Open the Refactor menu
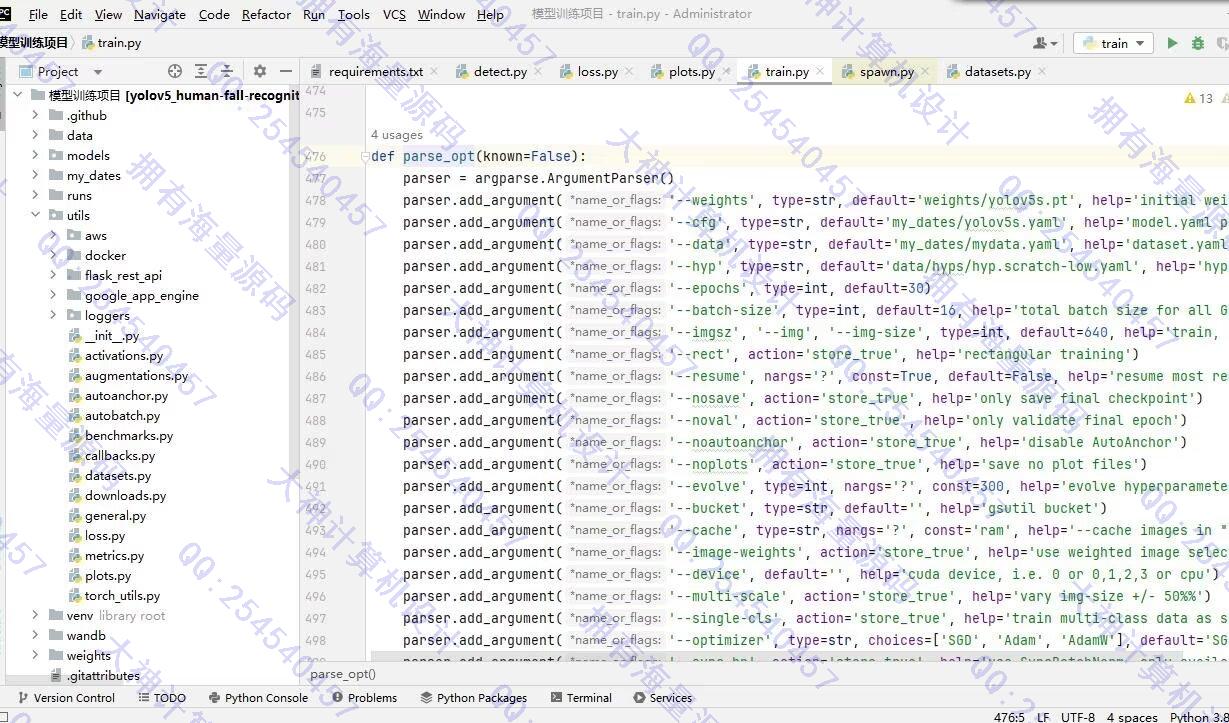Viewport: 1229px width, 723px height. pos(266,15)
